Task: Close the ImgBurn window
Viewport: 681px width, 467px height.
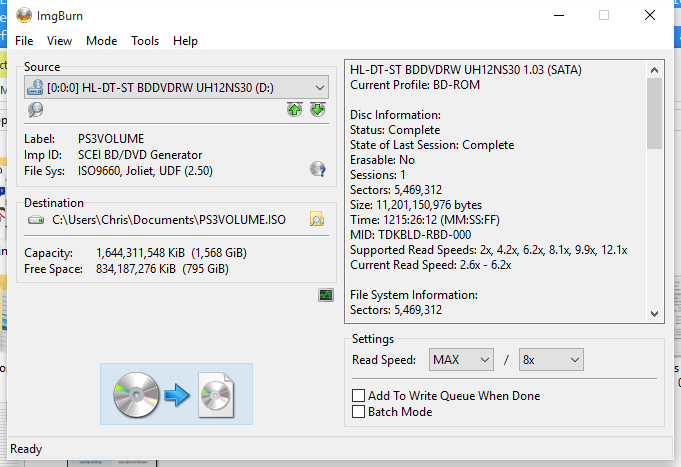Action: [x=650, y=16]
